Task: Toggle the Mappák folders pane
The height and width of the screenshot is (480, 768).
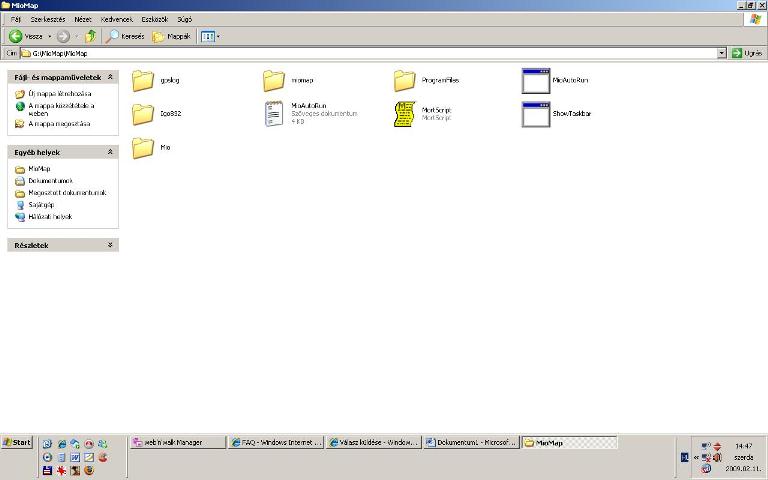Action: [171, 36]
